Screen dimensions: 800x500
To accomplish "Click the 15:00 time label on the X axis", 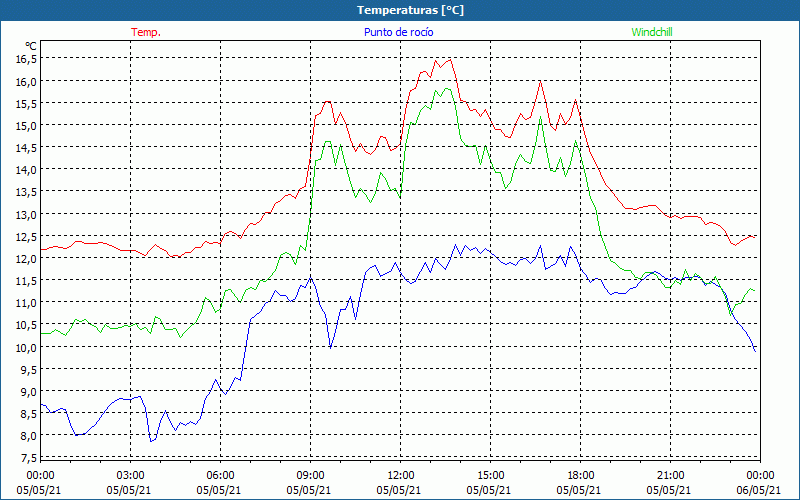I will (490, 476).
